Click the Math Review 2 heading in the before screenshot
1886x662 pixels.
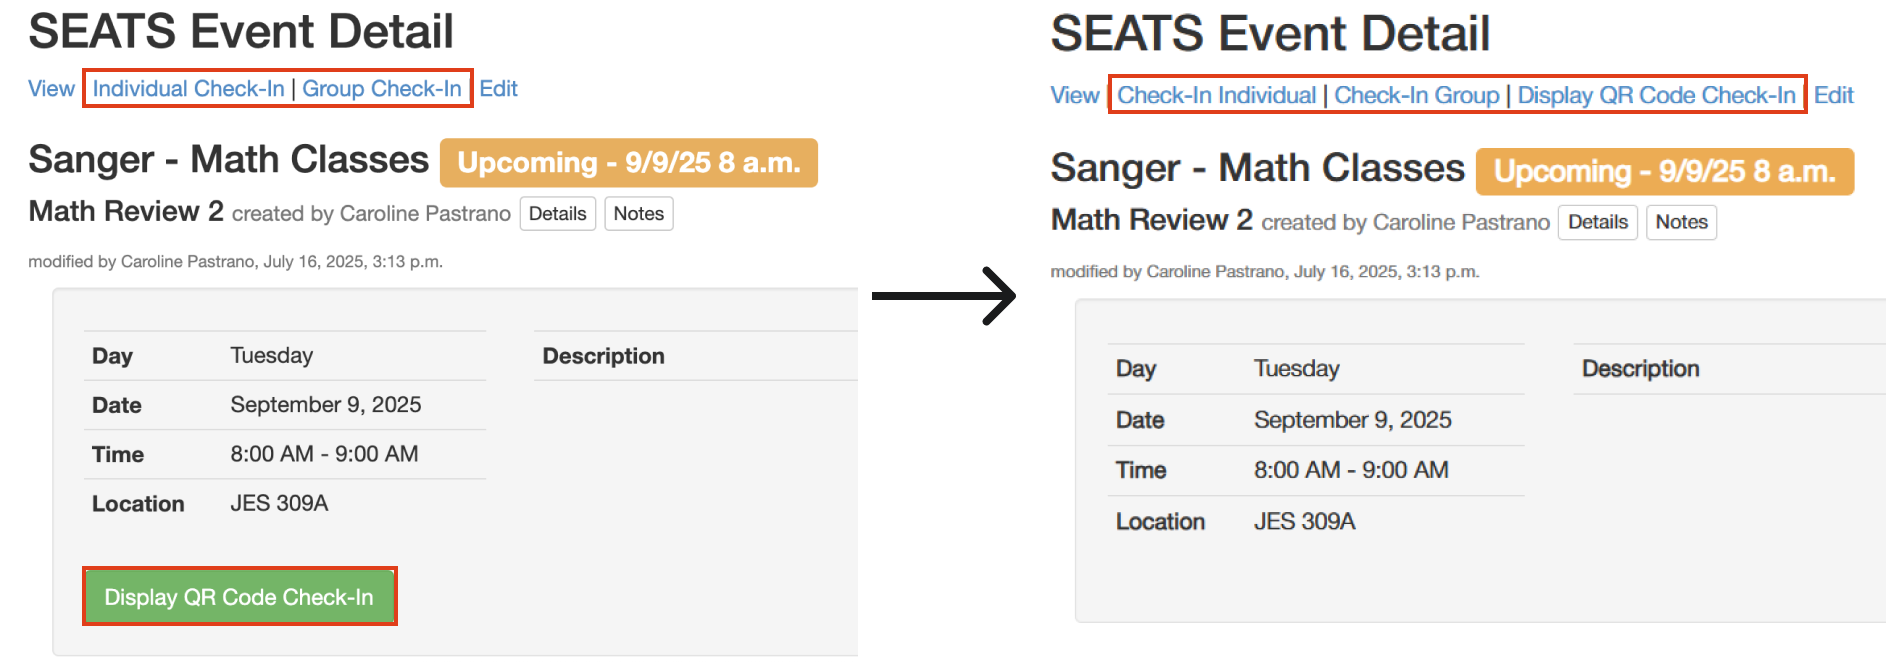(x=126, y=212)
